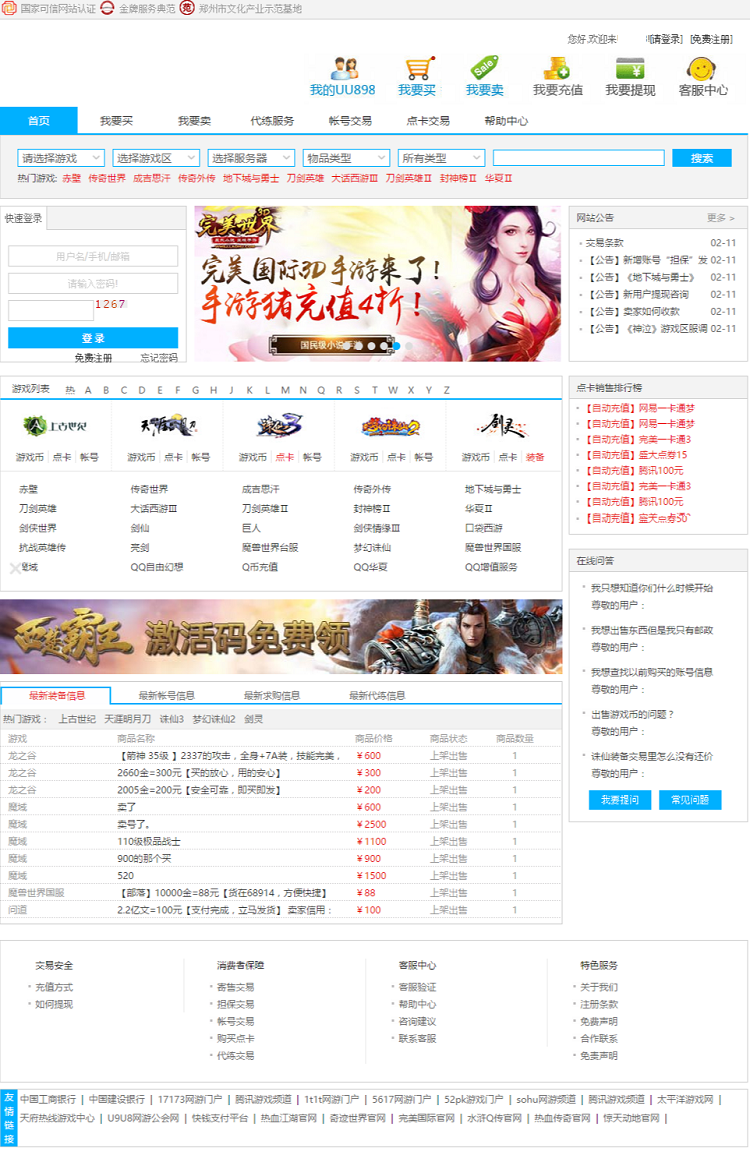Open 【自动充值】盛大点券15 in sales ranking
750x1158 pixels.
[636, 455]
